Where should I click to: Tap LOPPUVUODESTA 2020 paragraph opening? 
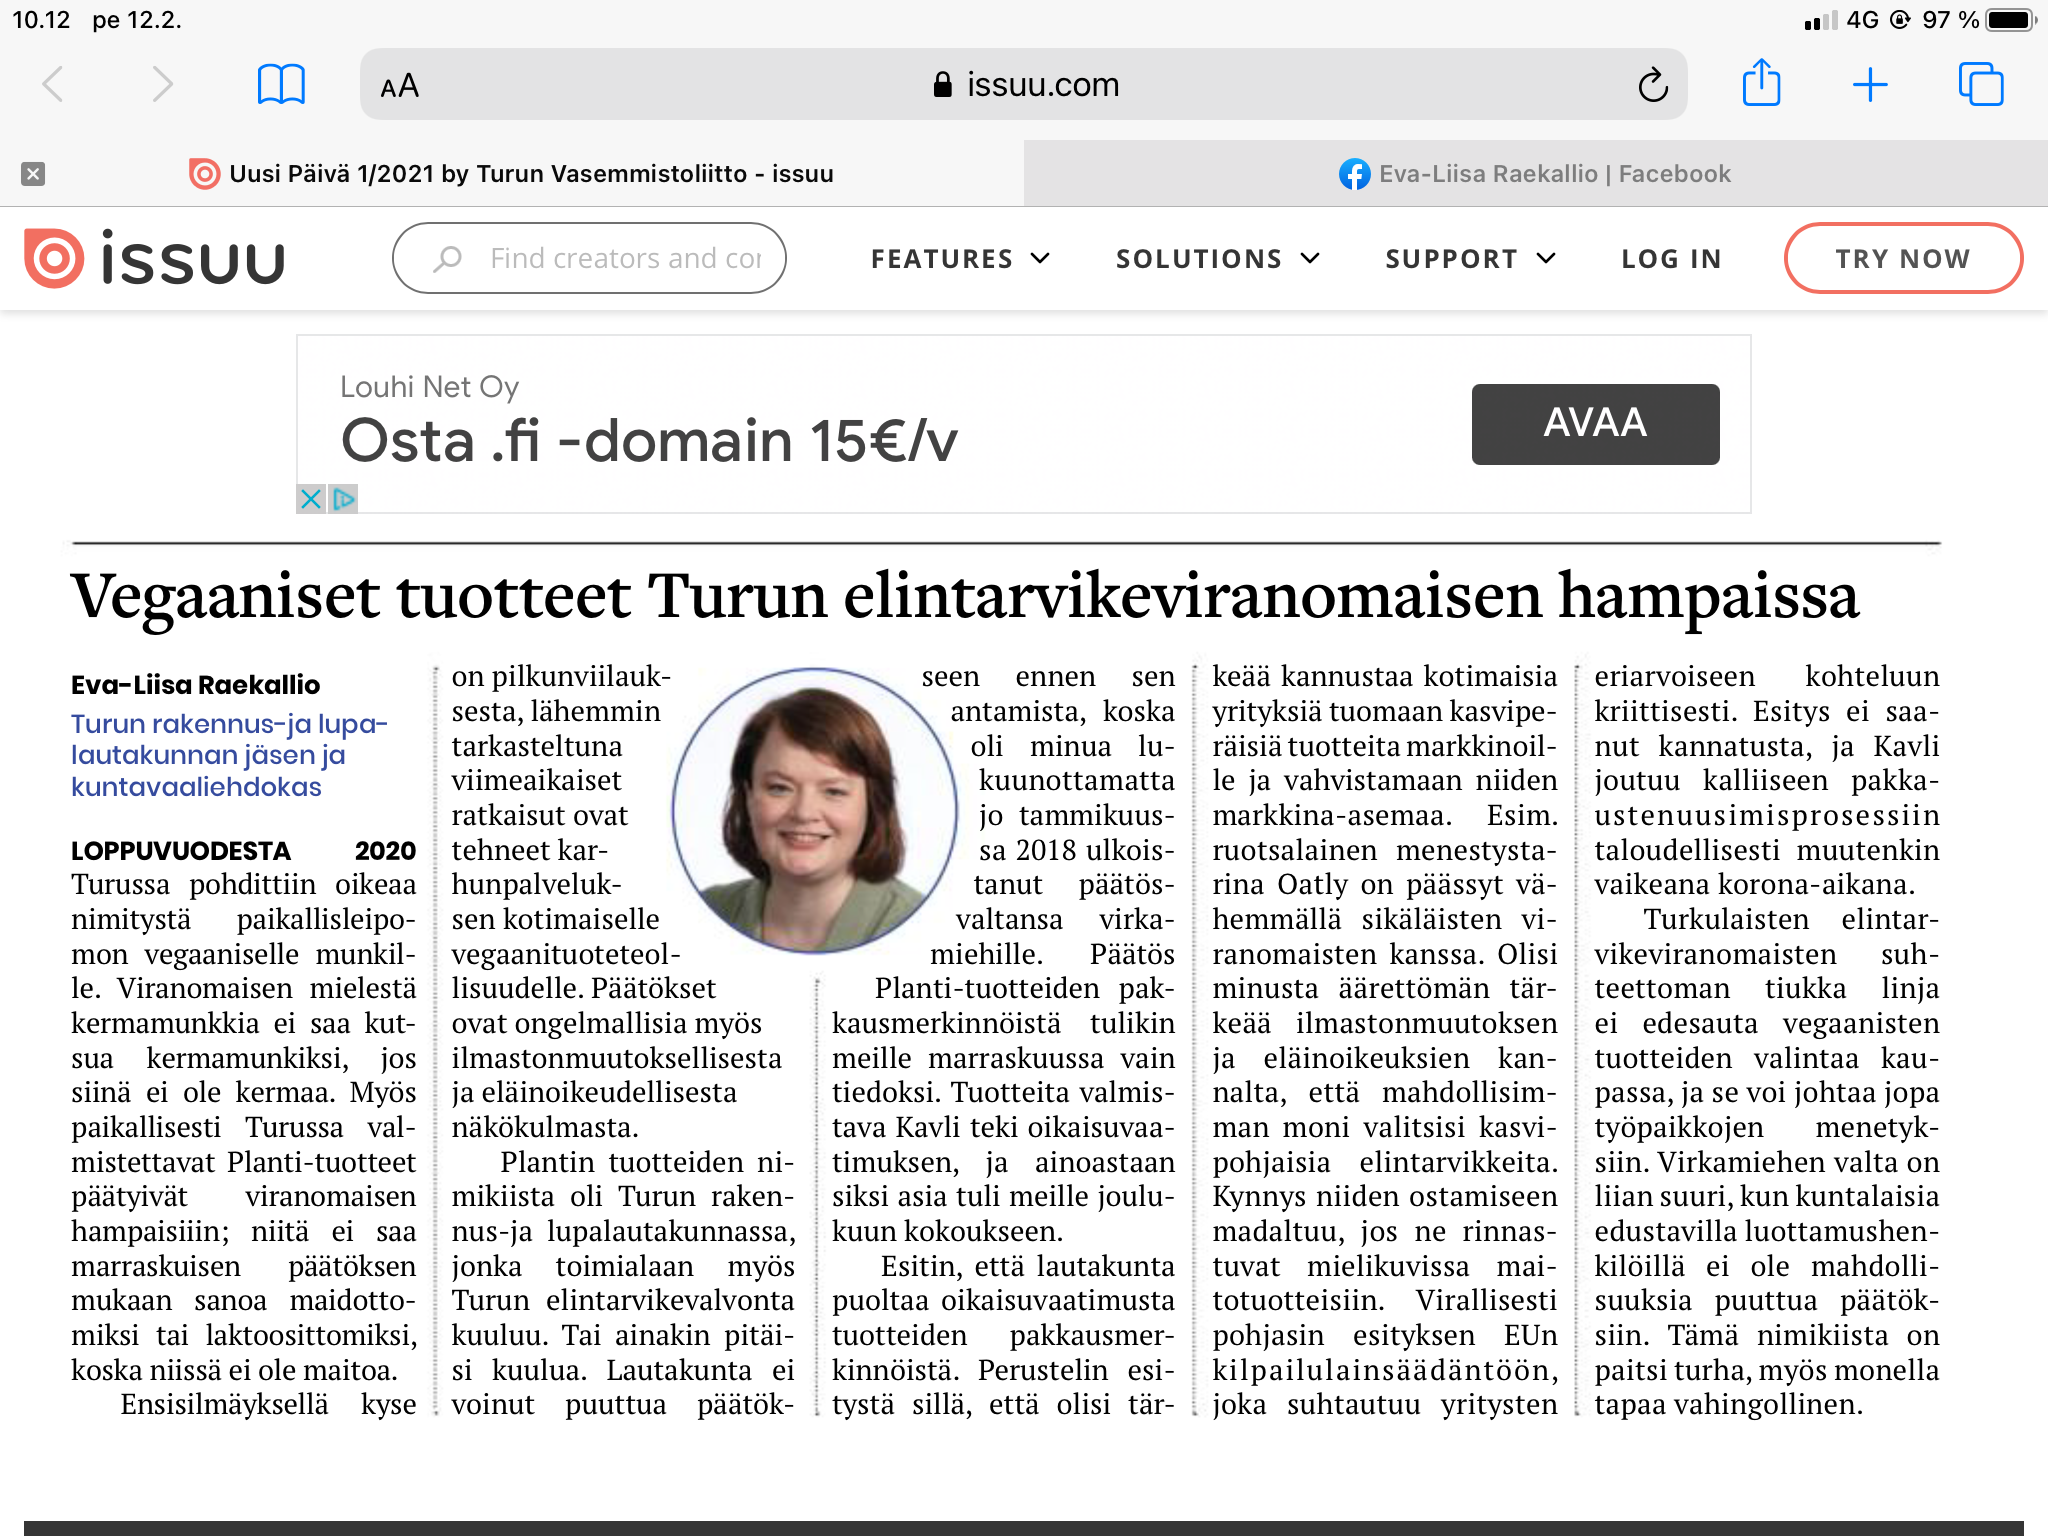[243, 851]
